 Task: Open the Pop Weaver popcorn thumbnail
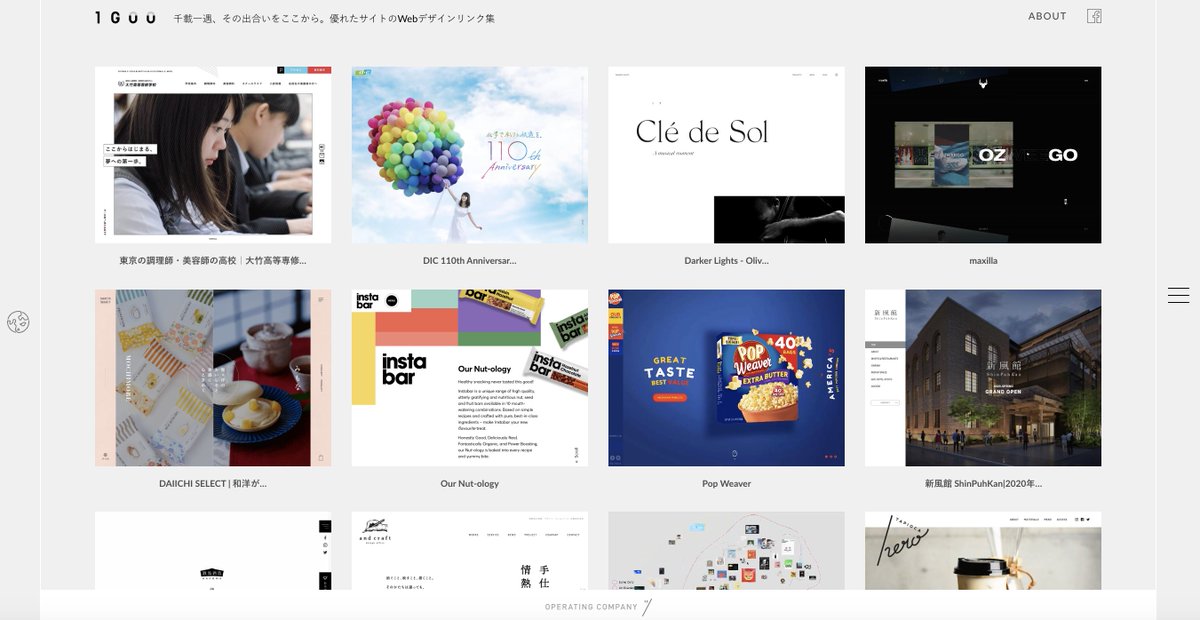click(726, 378)
